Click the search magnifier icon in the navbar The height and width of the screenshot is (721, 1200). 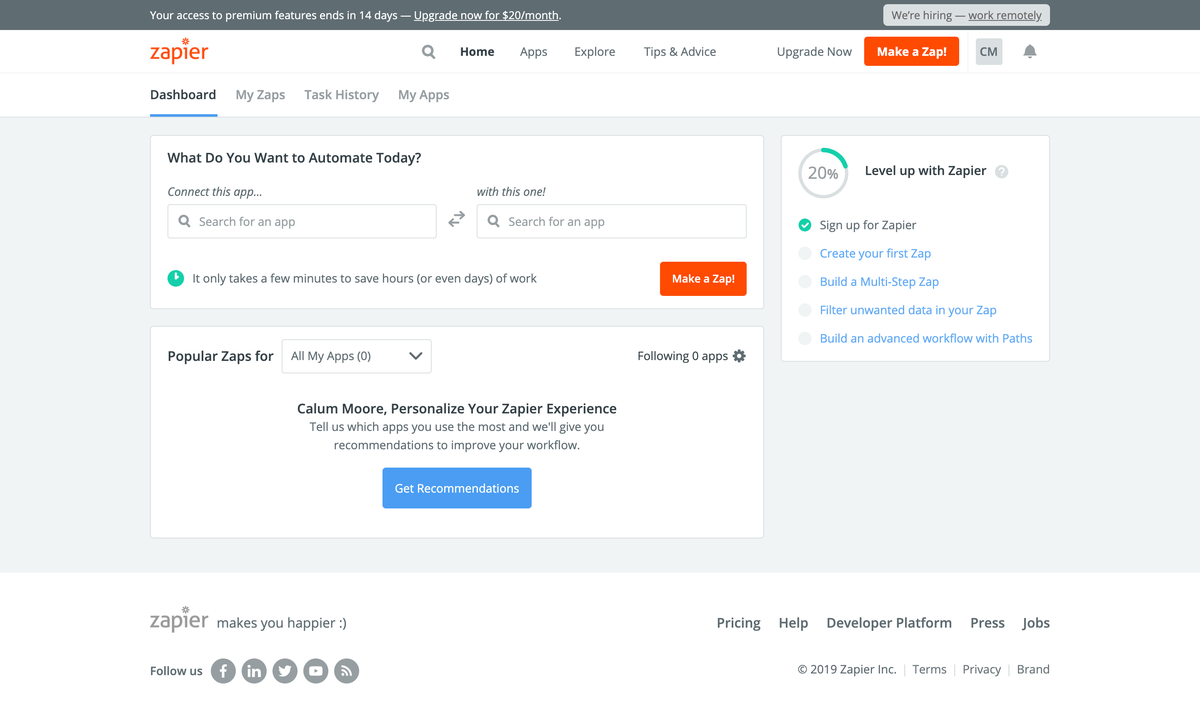click(428, 52)
